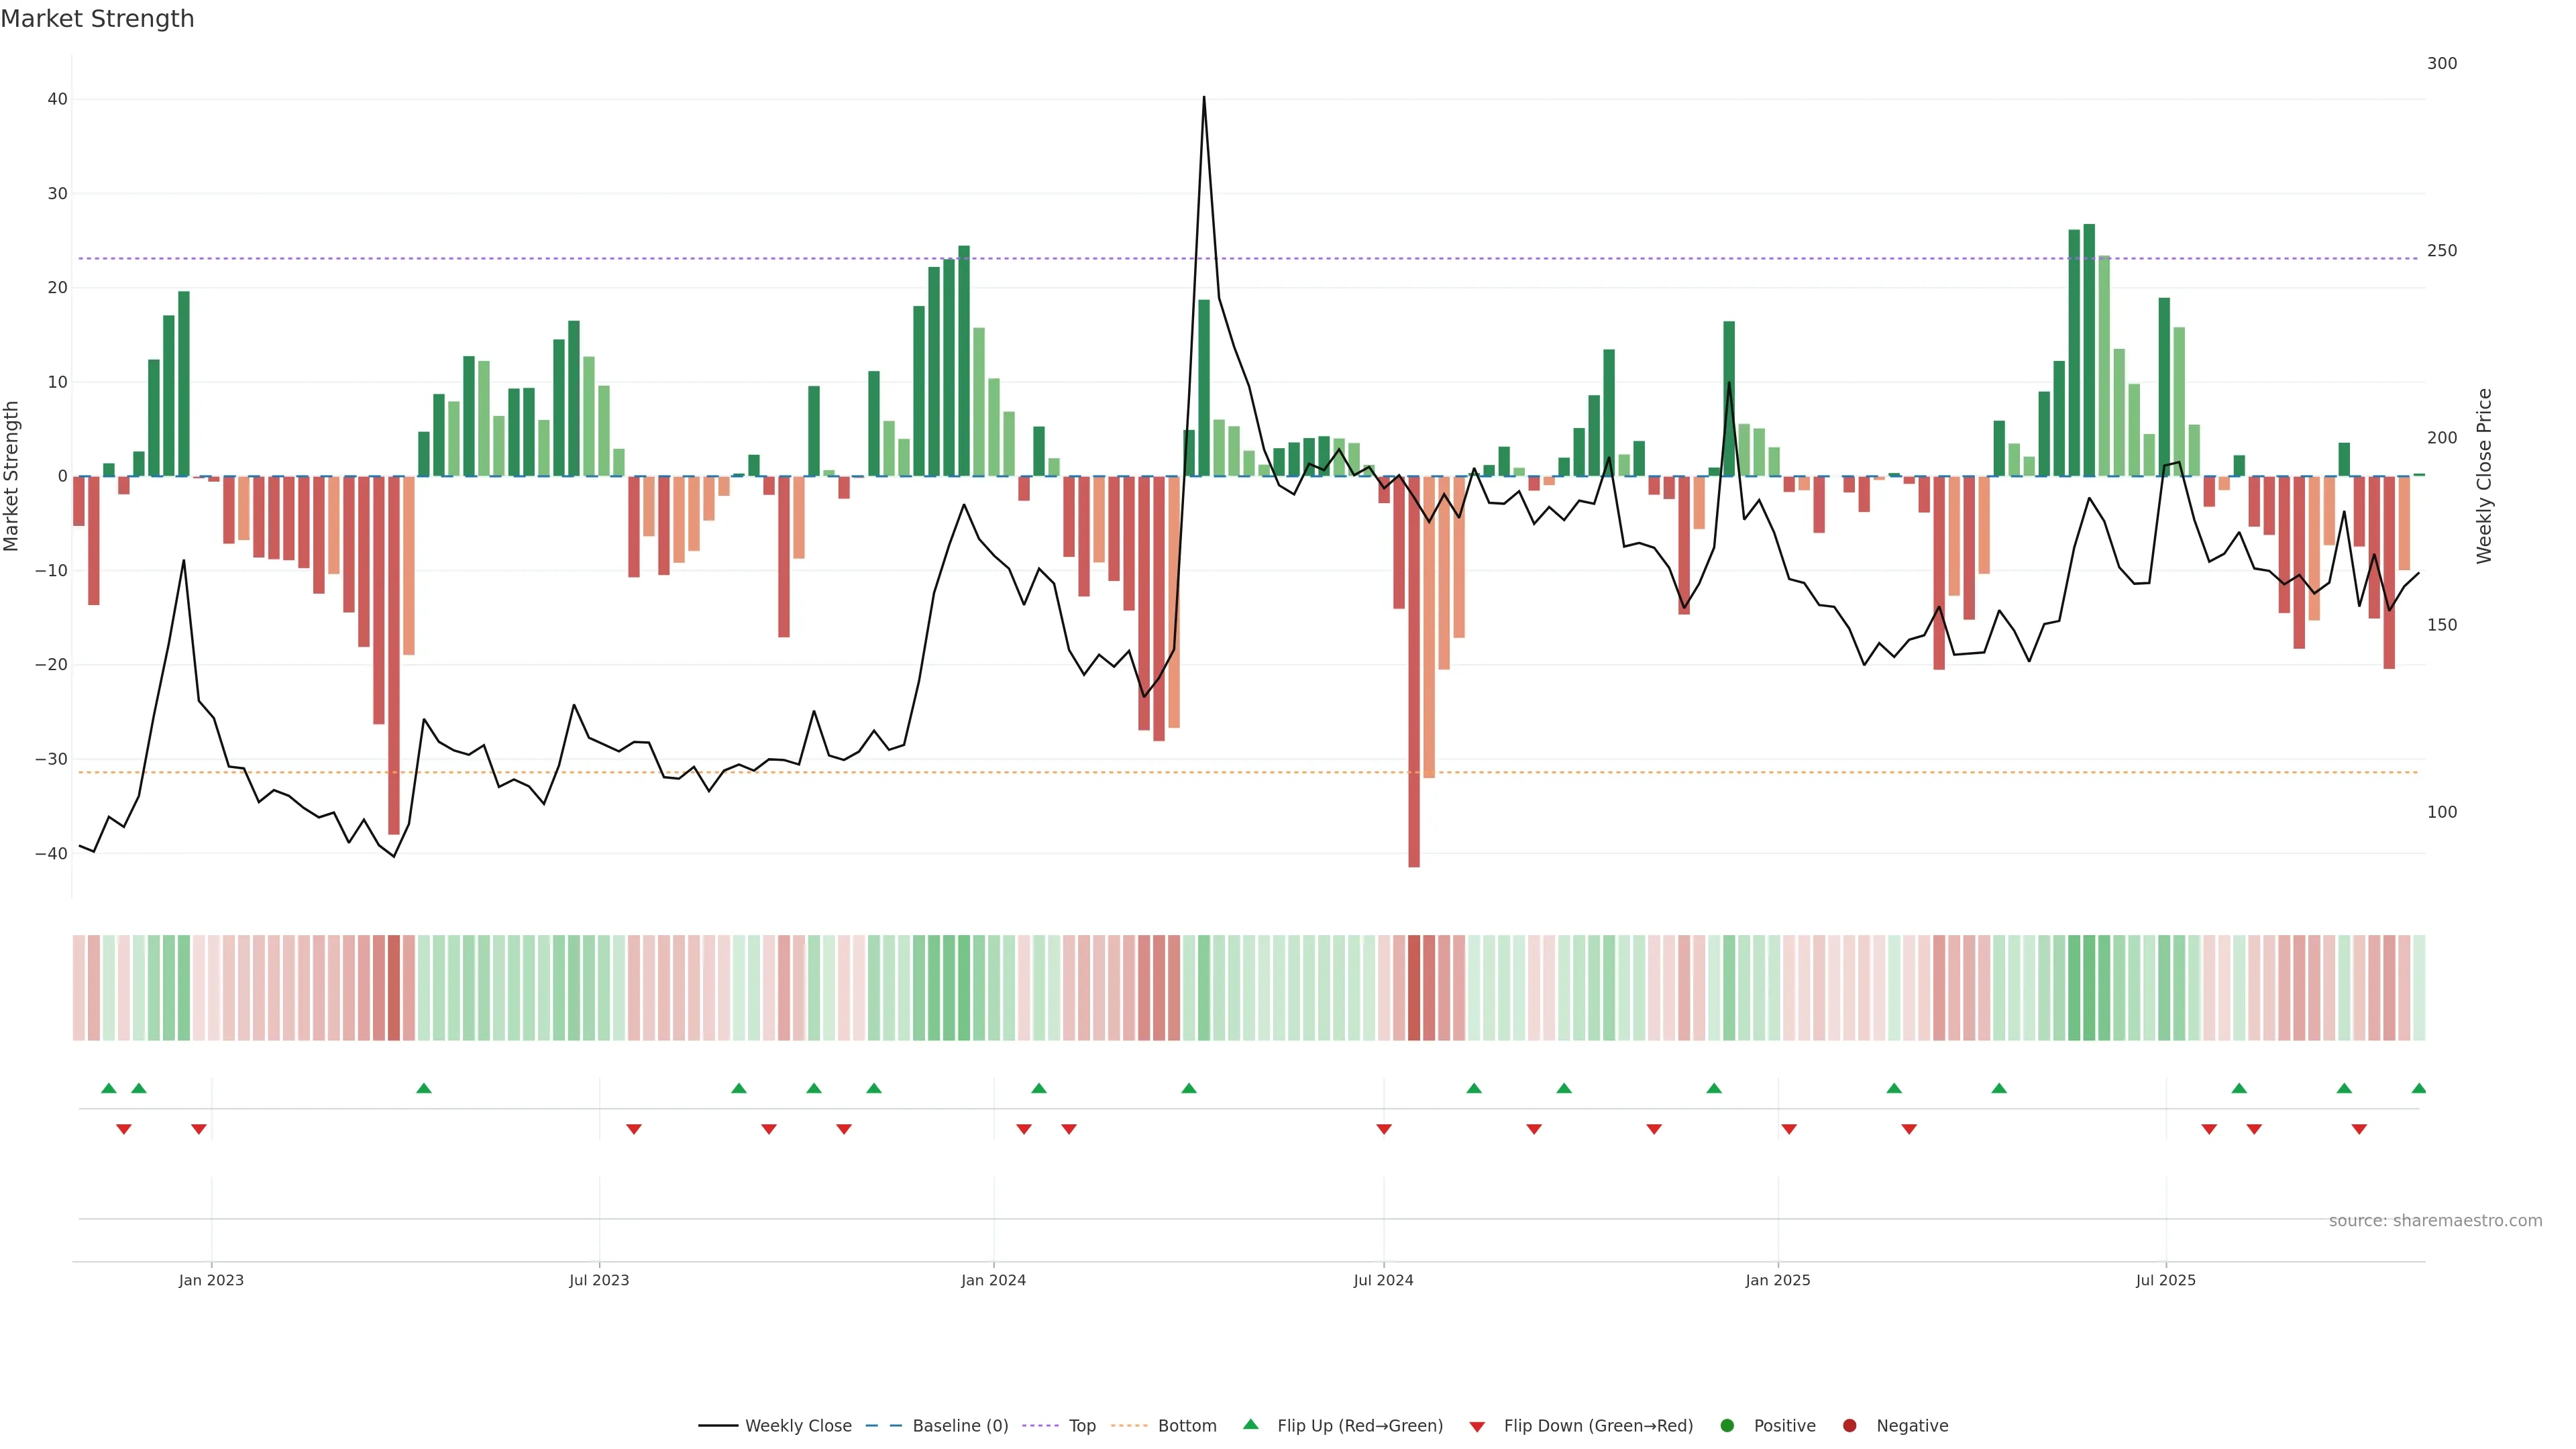
Task: Click the green Flip Up triangle in the legend
Action: [1250, 1424]
